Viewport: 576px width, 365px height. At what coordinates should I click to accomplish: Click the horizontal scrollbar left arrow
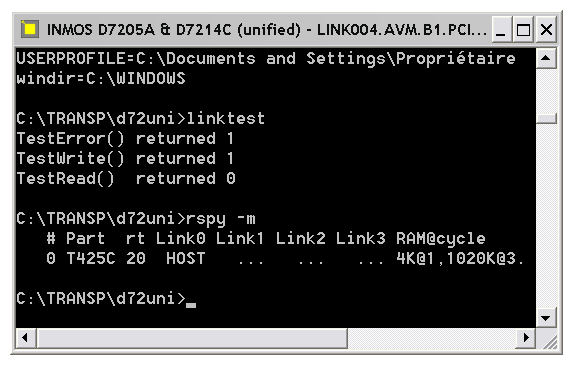point(25,337)
